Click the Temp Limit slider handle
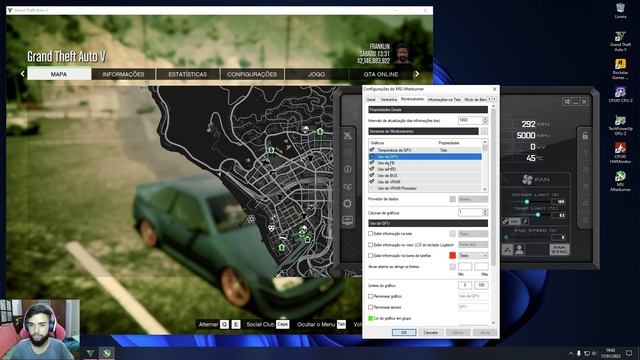 538,214
